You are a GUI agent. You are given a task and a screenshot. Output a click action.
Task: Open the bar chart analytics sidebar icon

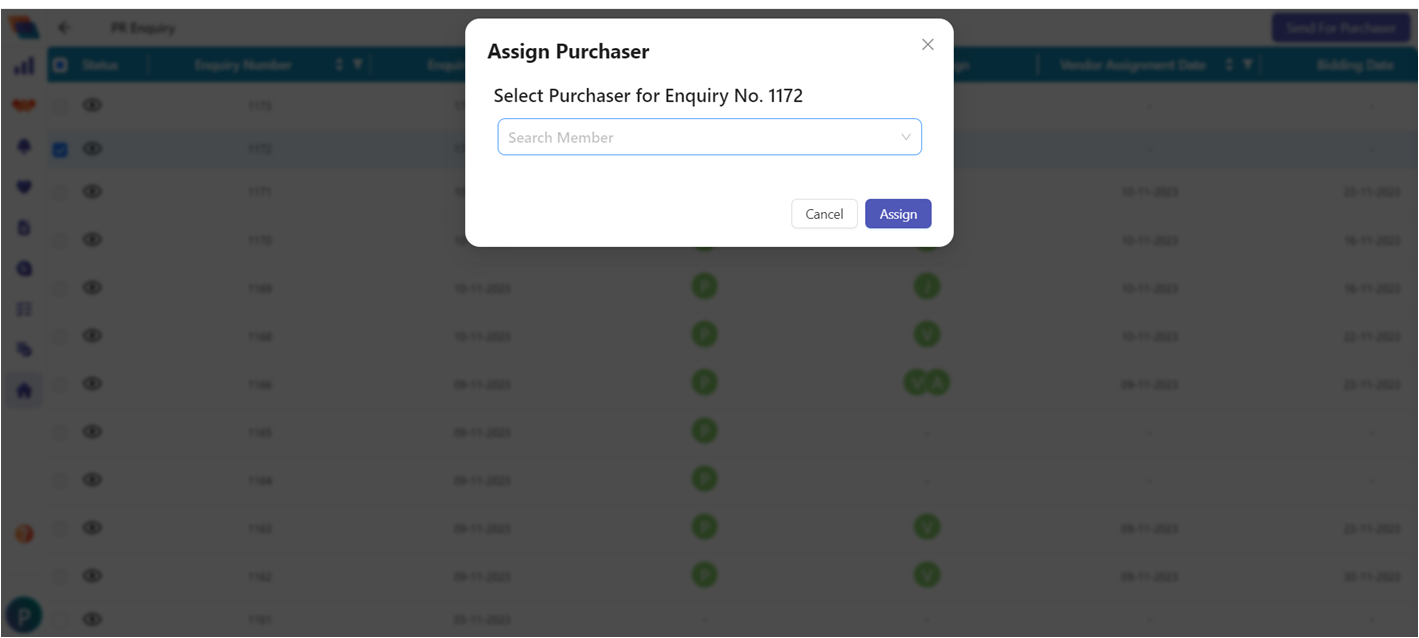click(x=24, y=66)
